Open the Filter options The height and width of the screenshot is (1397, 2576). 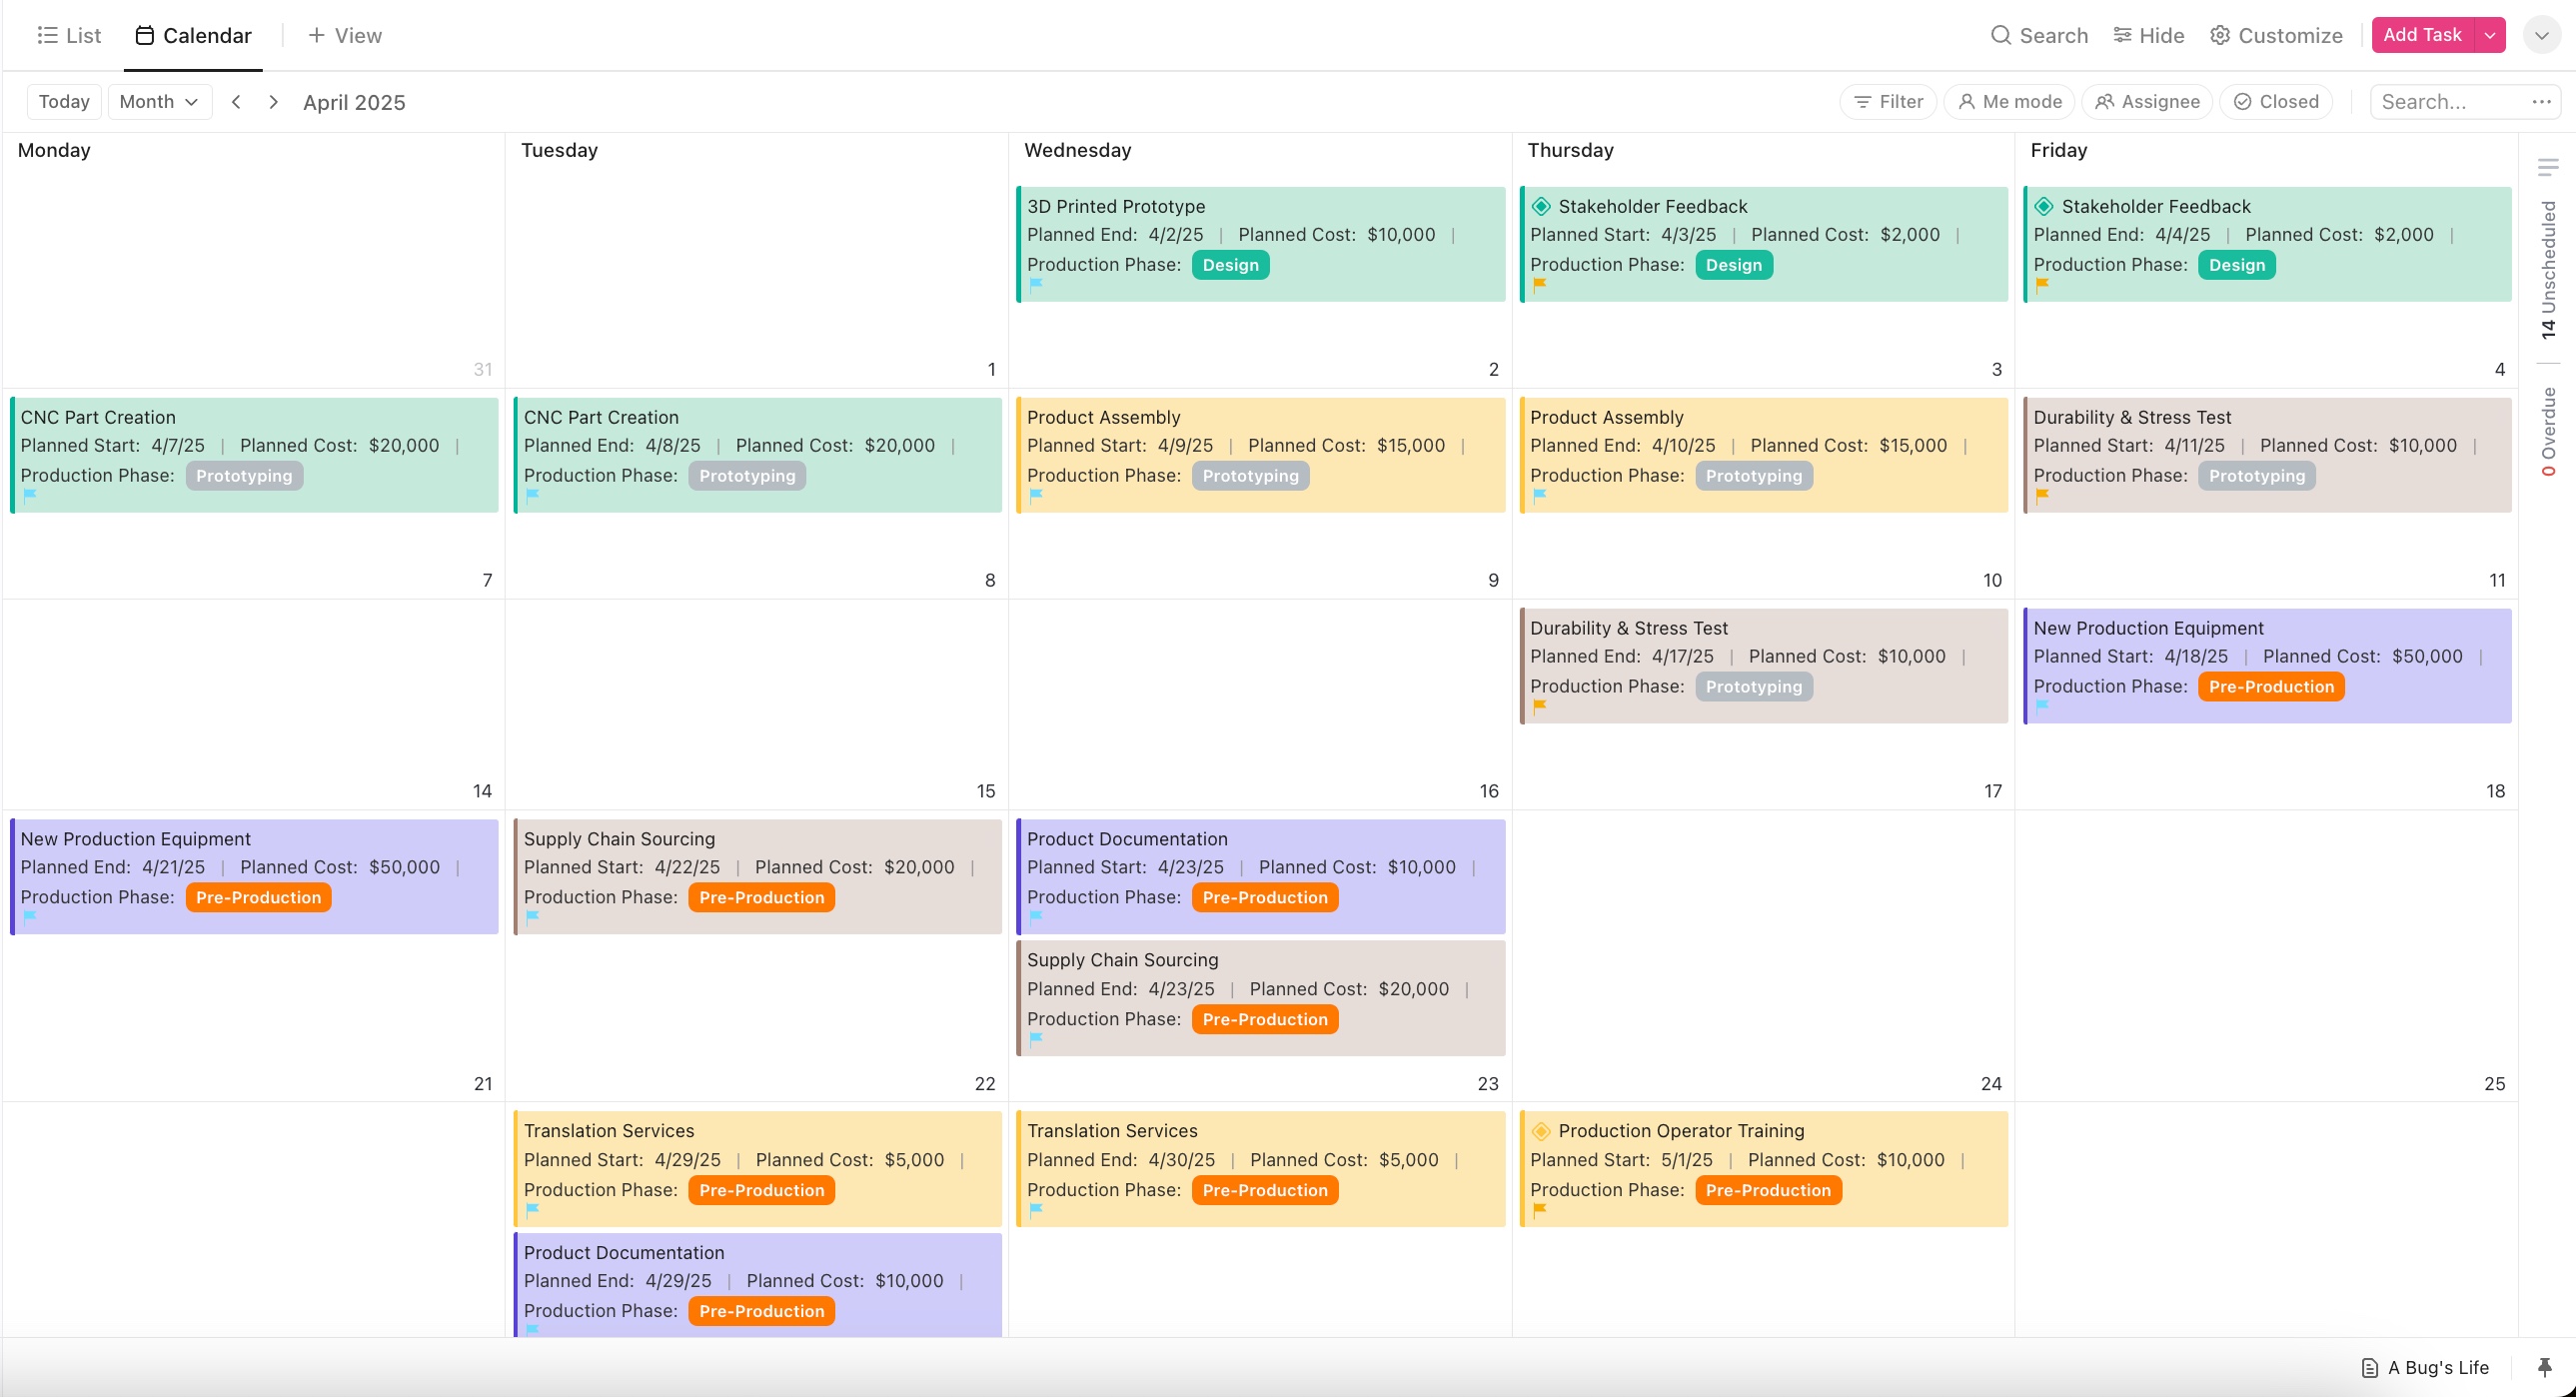point(1888,102)
